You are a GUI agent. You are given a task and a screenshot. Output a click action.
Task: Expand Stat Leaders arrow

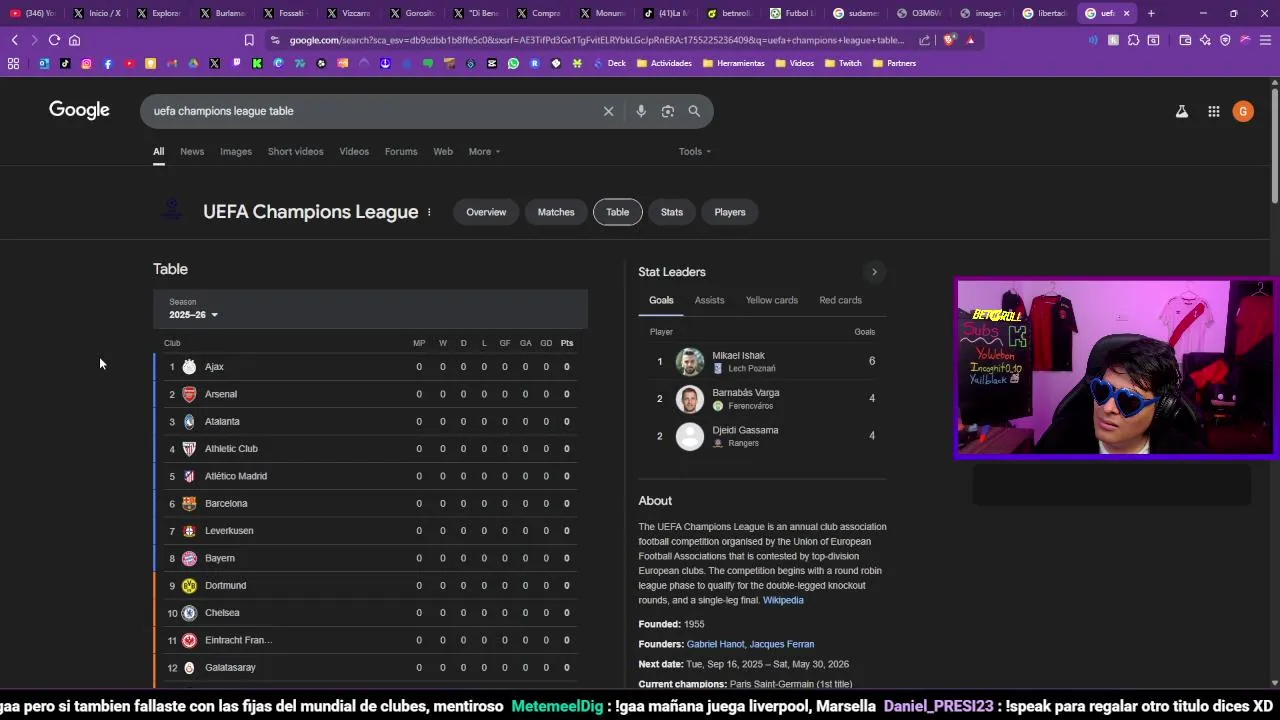(874, 272)
